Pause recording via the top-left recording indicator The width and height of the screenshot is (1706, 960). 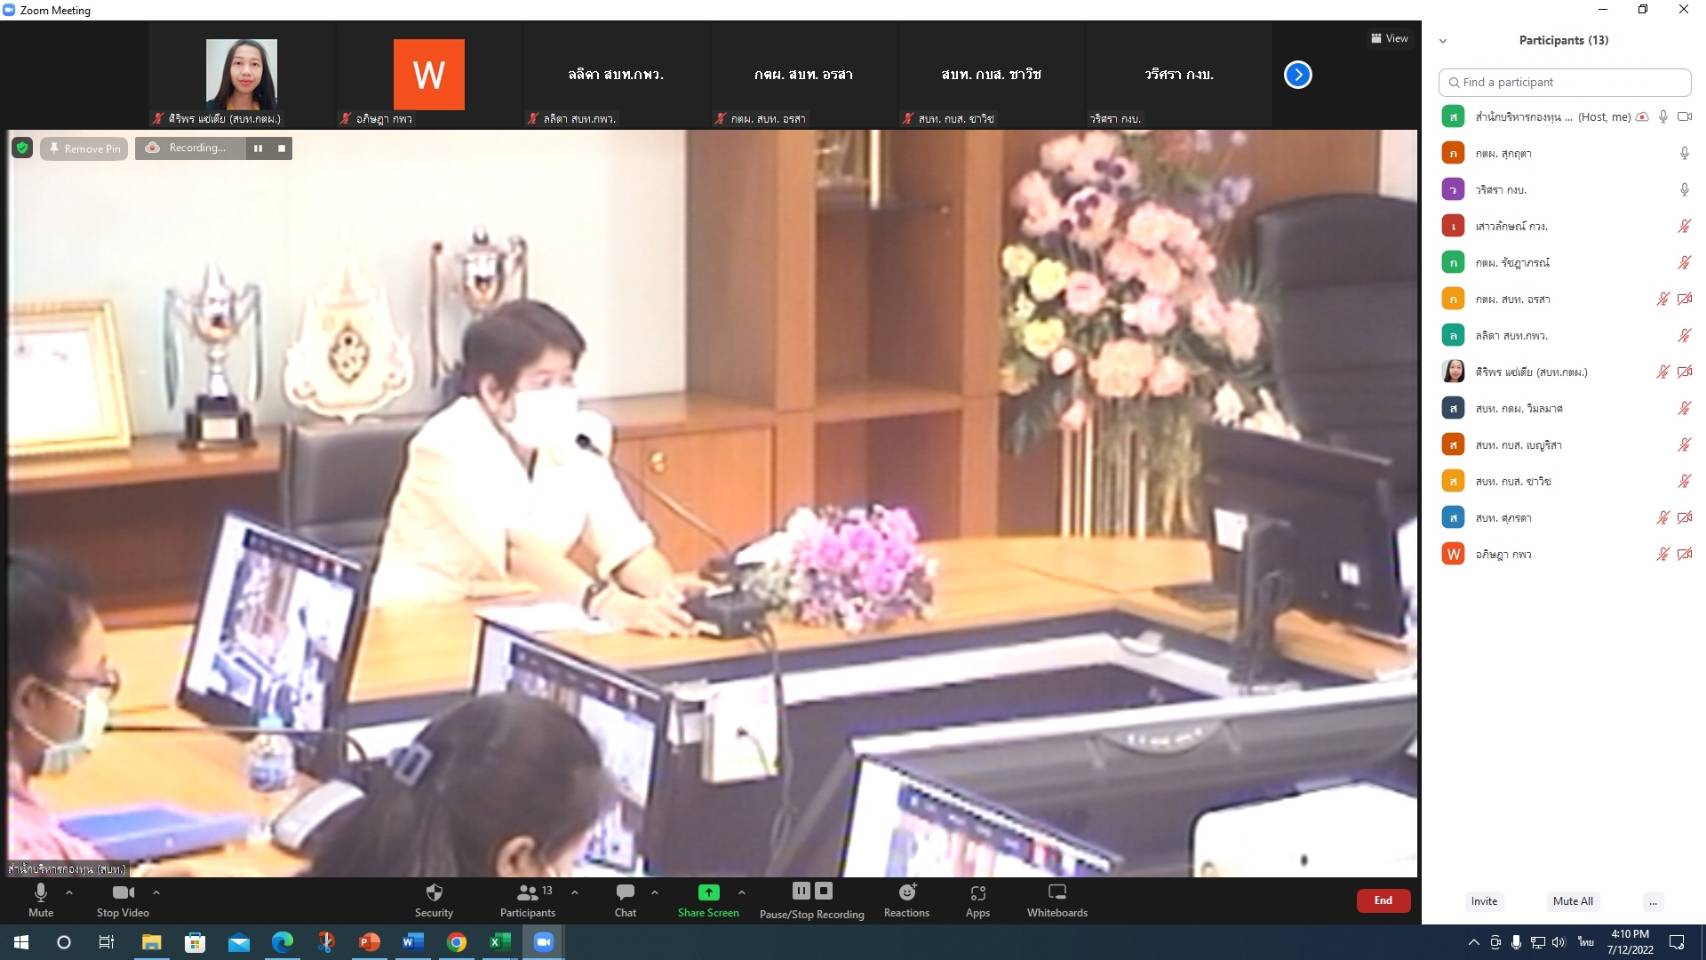(258, 148)
